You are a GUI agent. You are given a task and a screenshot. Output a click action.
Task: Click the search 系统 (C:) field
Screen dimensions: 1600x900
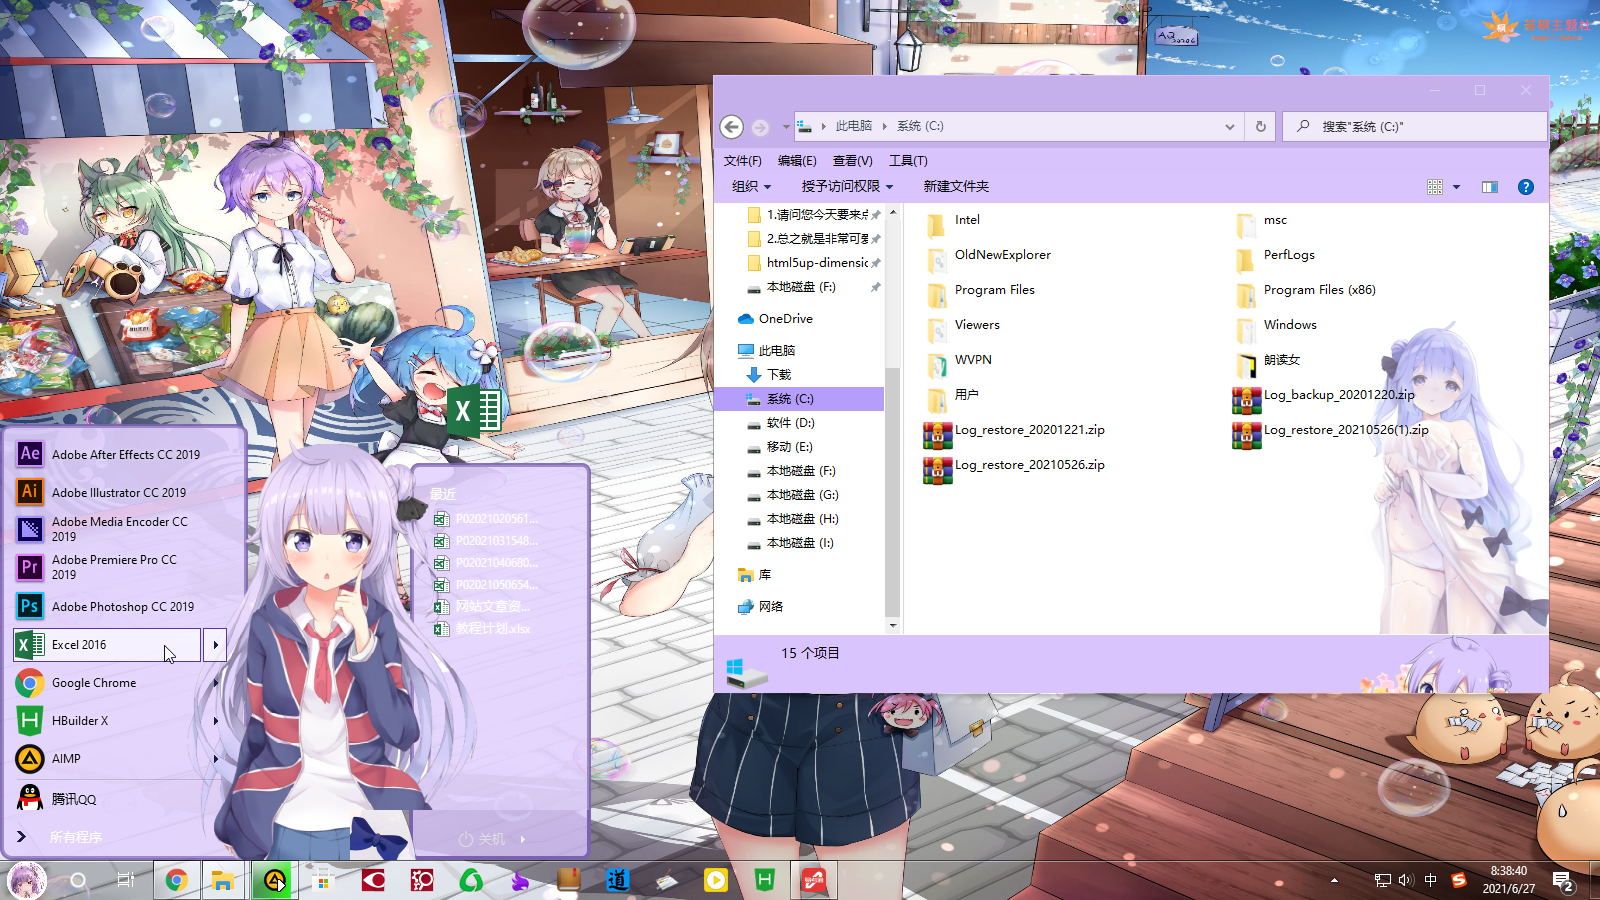click(x=1415, y=127)
